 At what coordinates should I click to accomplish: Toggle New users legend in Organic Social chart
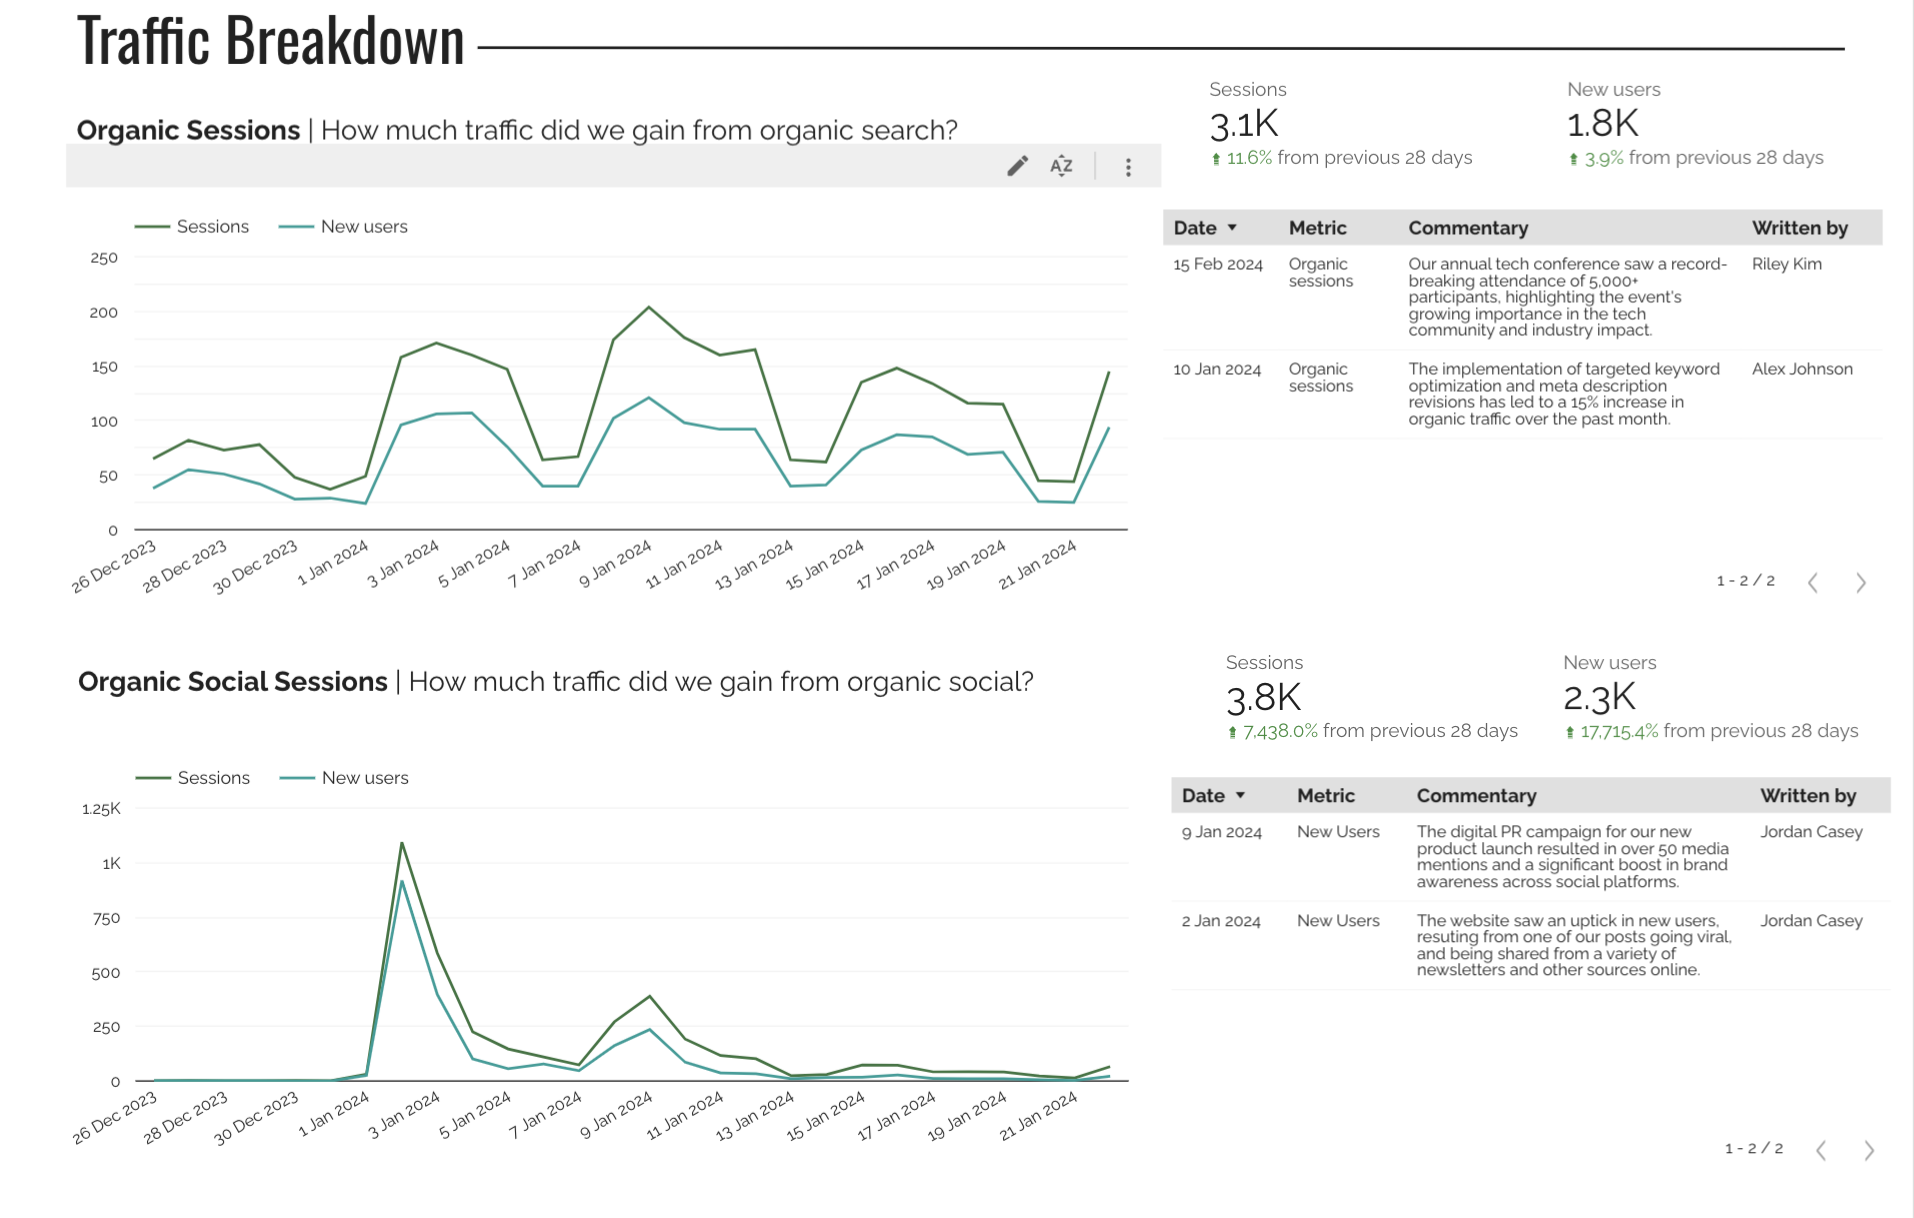(x=344, y=778)
